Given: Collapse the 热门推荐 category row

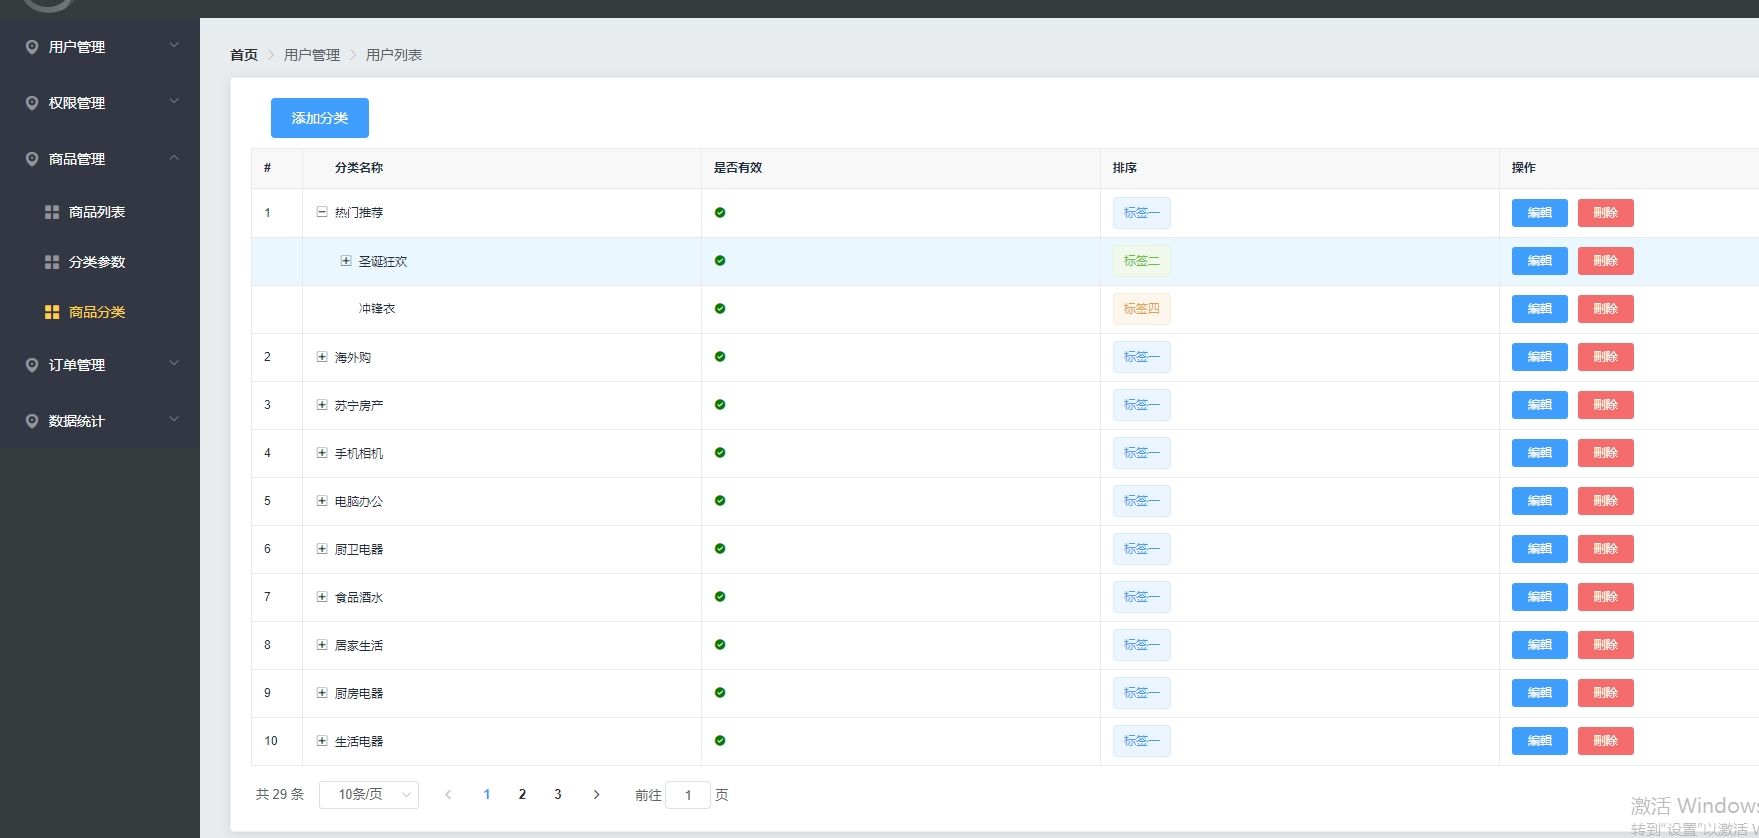Looking at the screenshot, I should click(x=322, y=212).
